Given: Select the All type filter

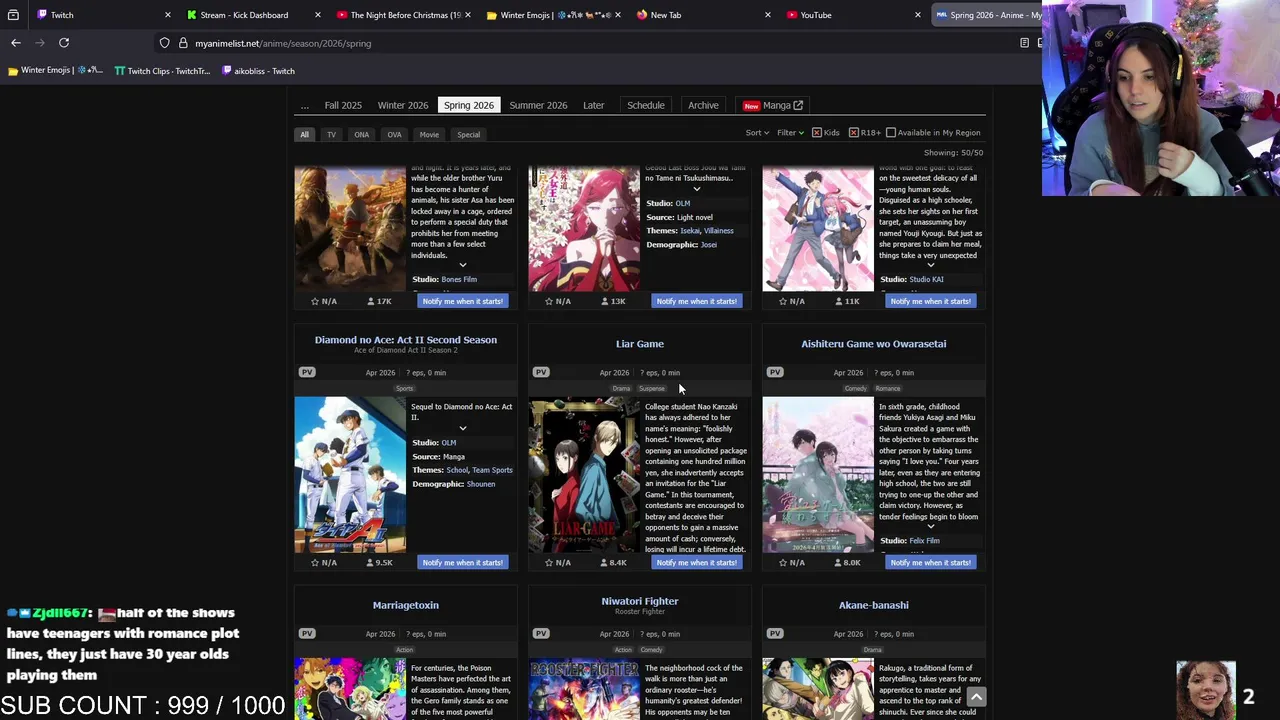Looking at the screenshot, I should point(304,134).
